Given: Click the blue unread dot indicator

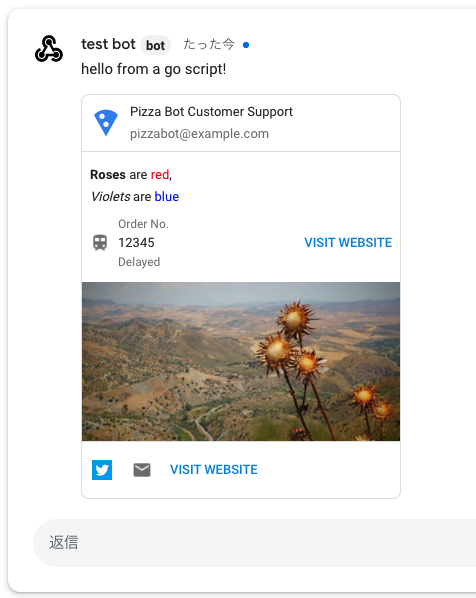Looking at the screenshot, I should coord(246,45).
